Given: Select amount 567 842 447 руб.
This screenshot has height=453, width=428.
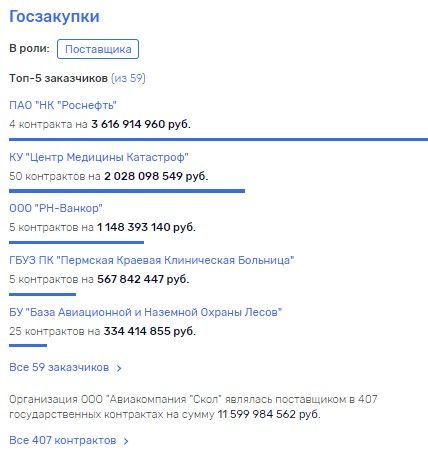Looking at the screenshot, I should [143, 279].
